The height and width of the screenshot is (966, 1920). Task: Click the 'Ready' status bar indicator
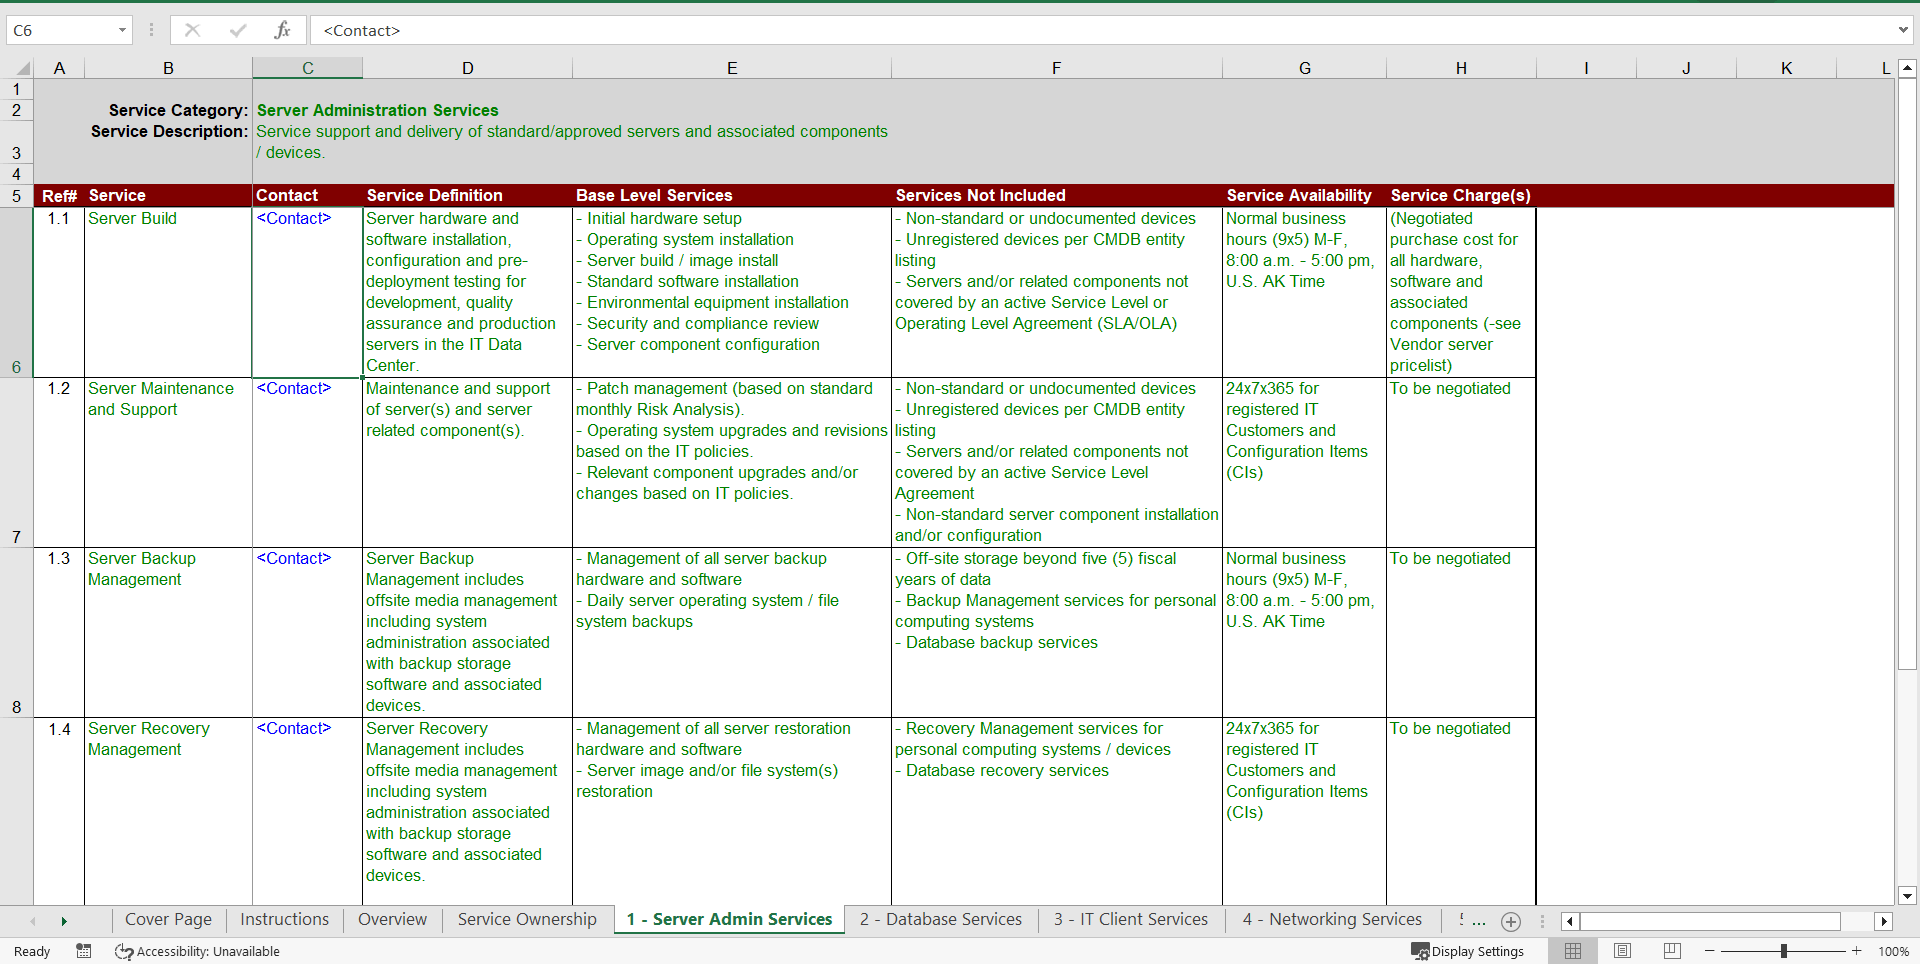32,951
